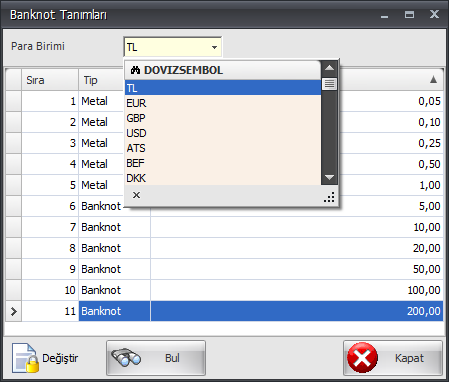Click the sort arrow in value column header
This screenshot has height=382, width=449.
(x=433, y=80)
